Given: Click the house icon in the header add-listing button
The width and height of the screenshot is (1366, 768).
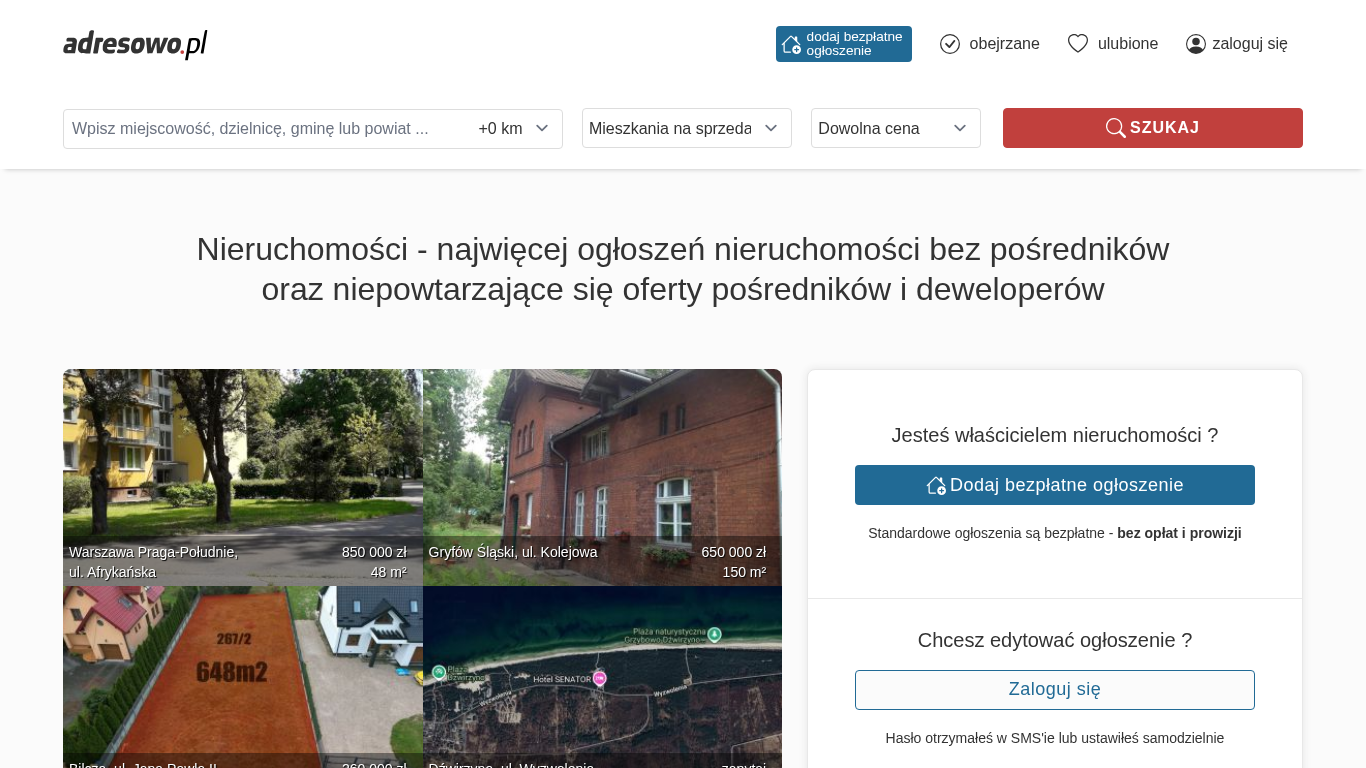Looking at the screenshot, I should (791, 44).
